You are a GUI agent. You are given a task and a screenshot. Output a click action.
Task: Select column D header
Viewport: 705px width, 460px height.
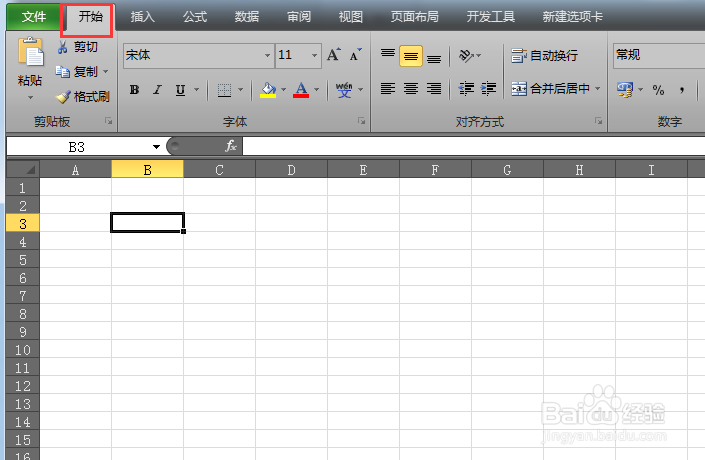(x=291, y=170)
